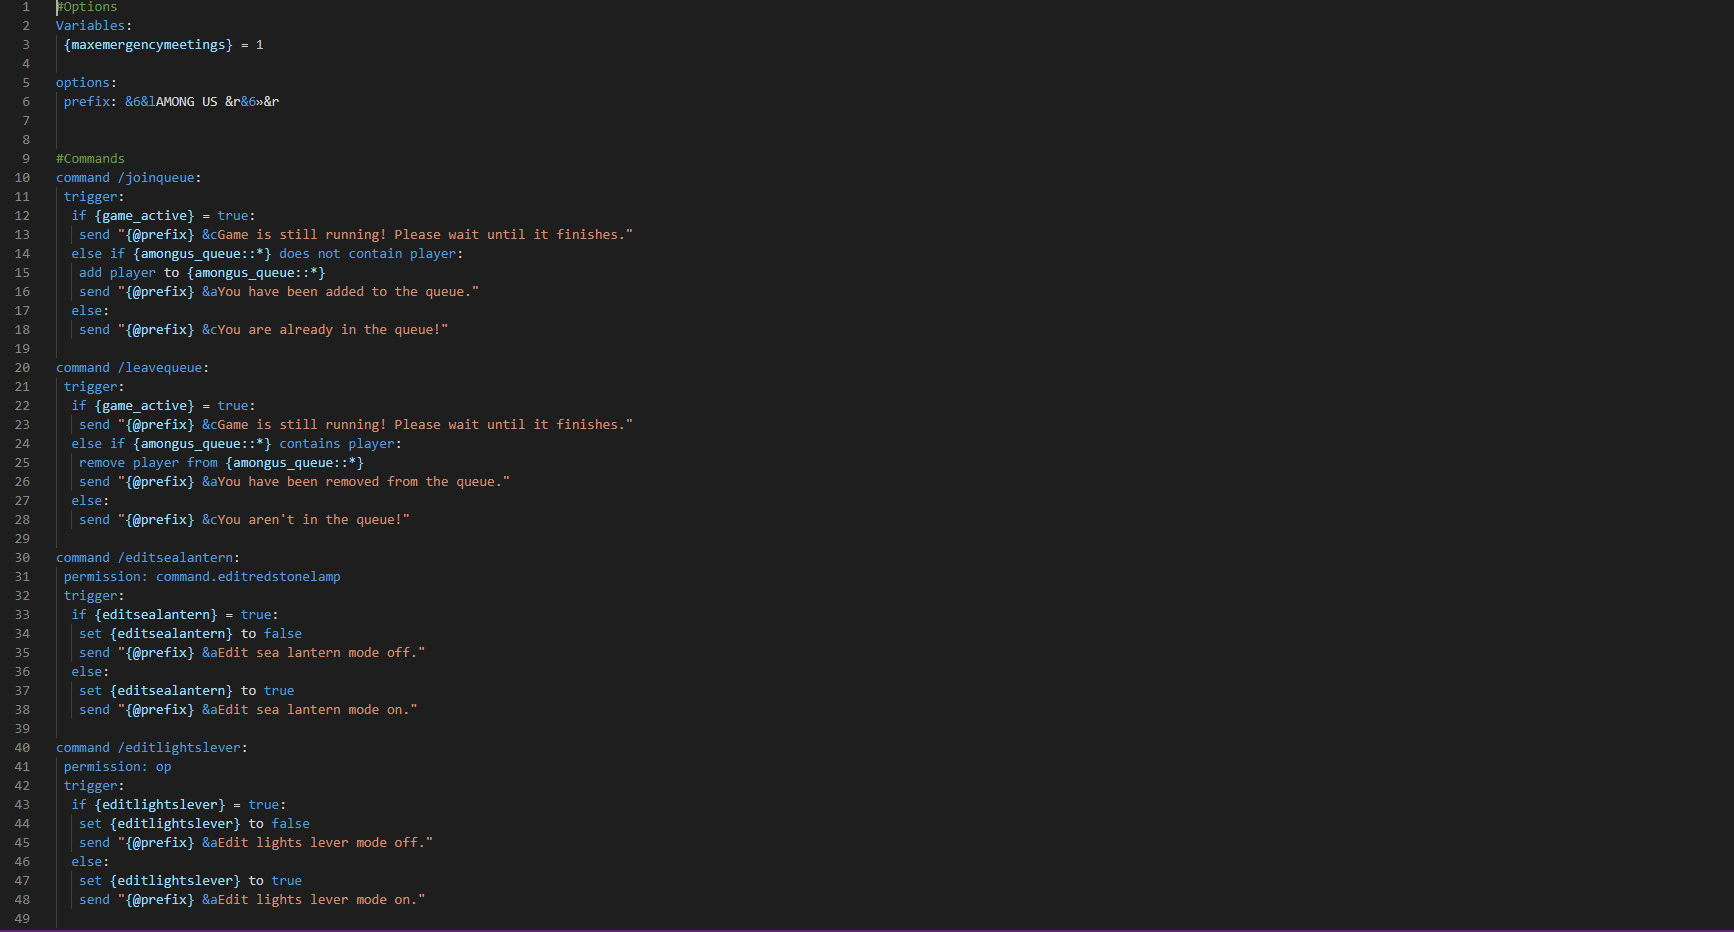Screen dimensions: 1734x932
Task: Click 'add player to {amongus_queue::*}' line
Action: tap(202, 273)
